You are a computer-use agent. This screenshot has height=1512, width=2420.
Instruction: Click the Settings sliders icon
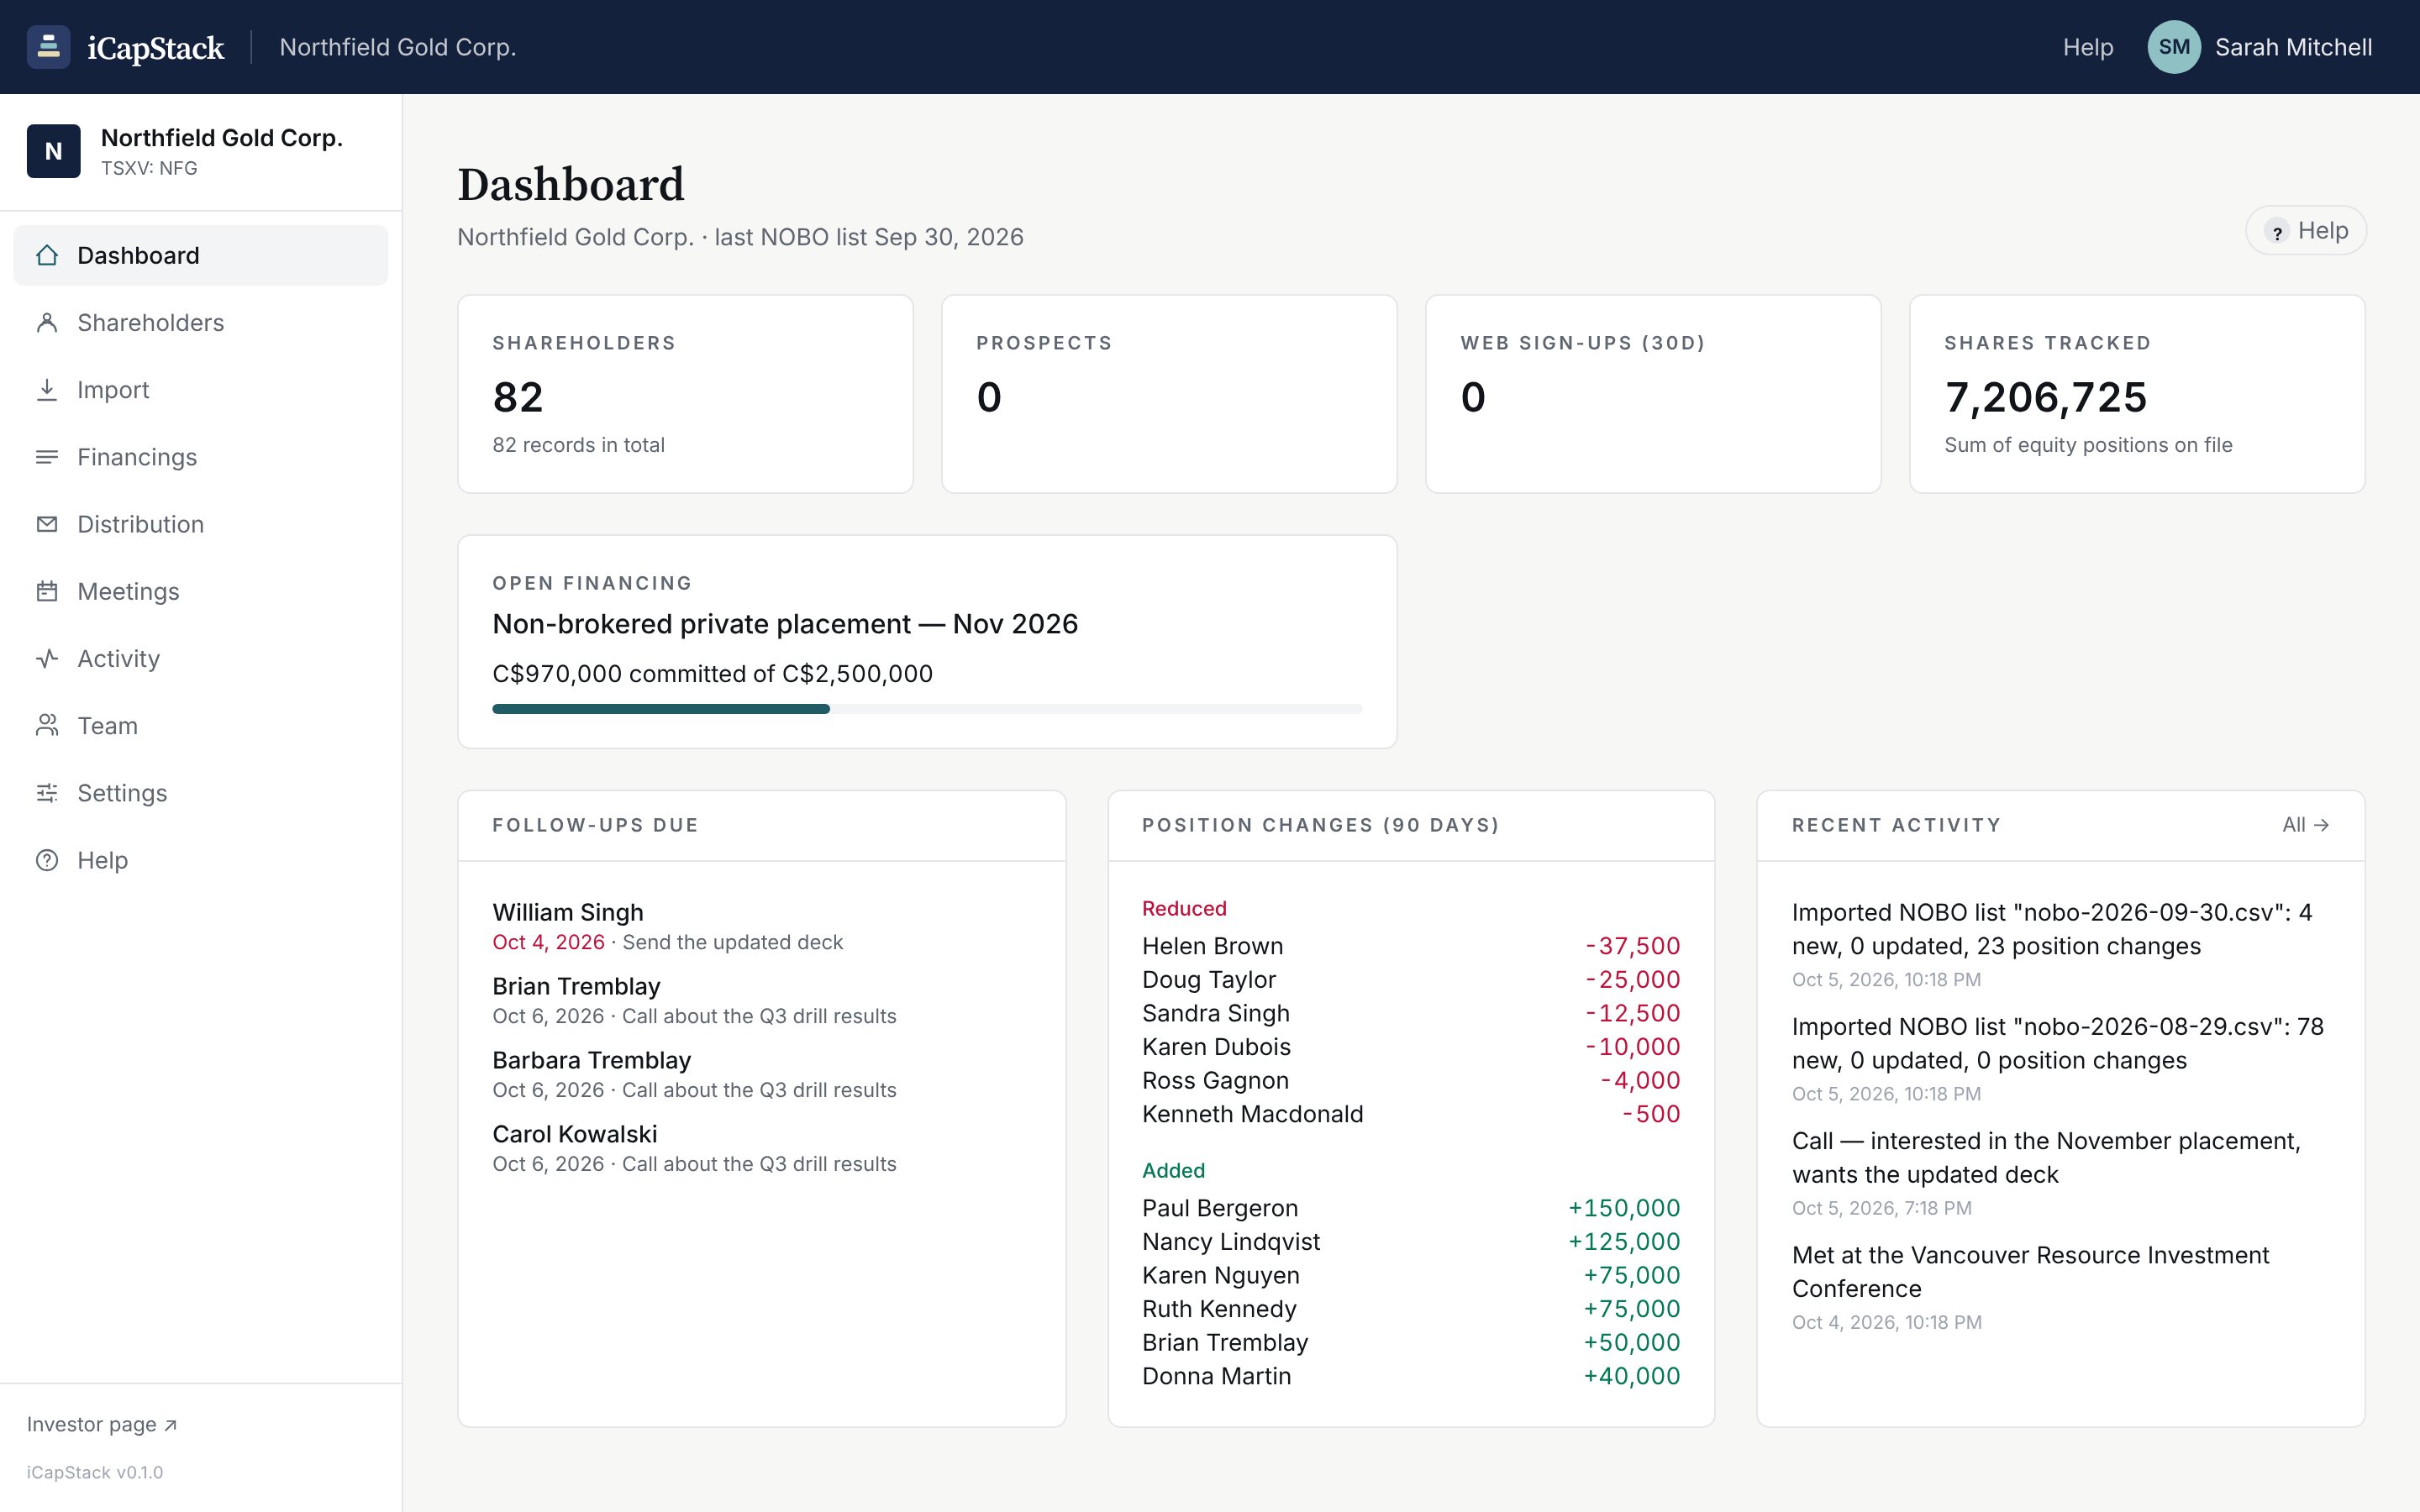(x=47, y=793)
